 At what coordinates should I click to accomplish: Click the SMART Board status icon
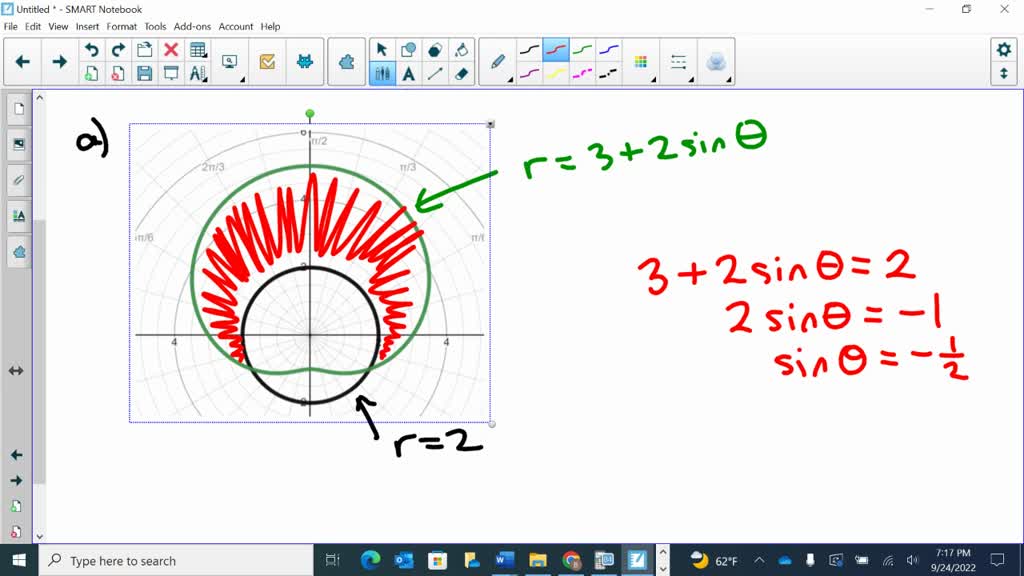305,62
